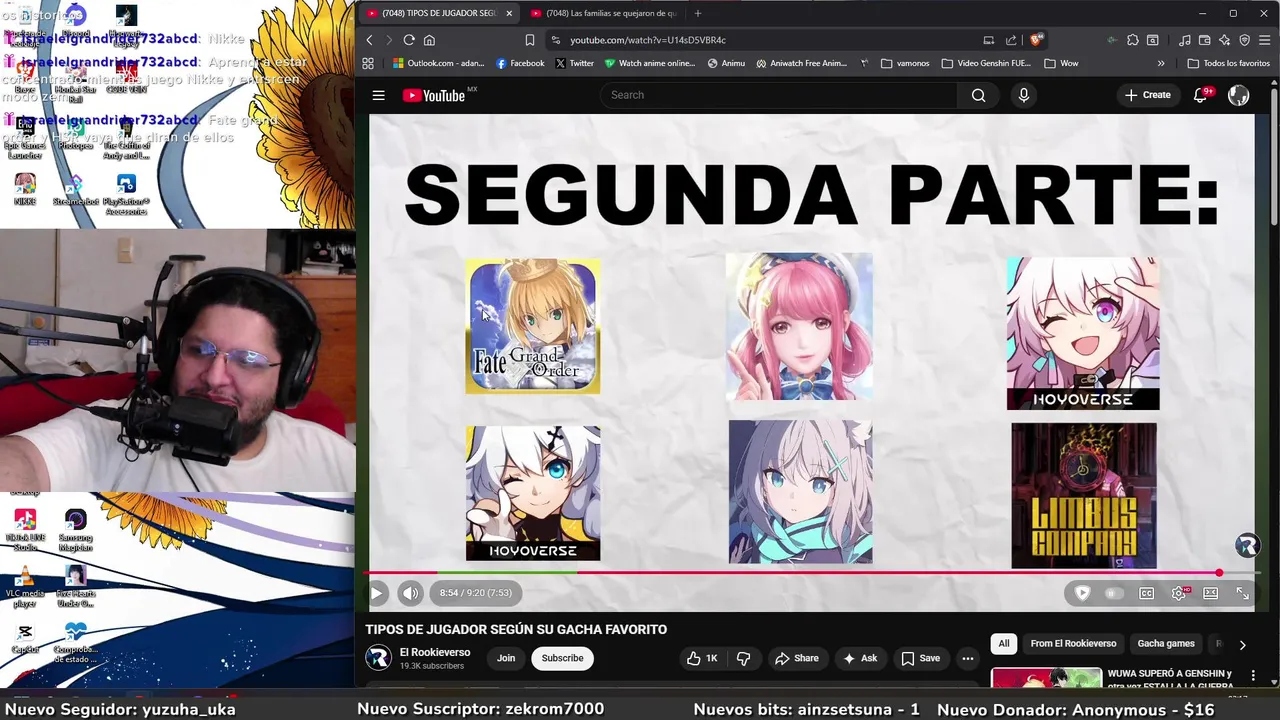Subscribe to El Rookieverso
This screenshot has height=720, width=1280.
tap(562, 658)
